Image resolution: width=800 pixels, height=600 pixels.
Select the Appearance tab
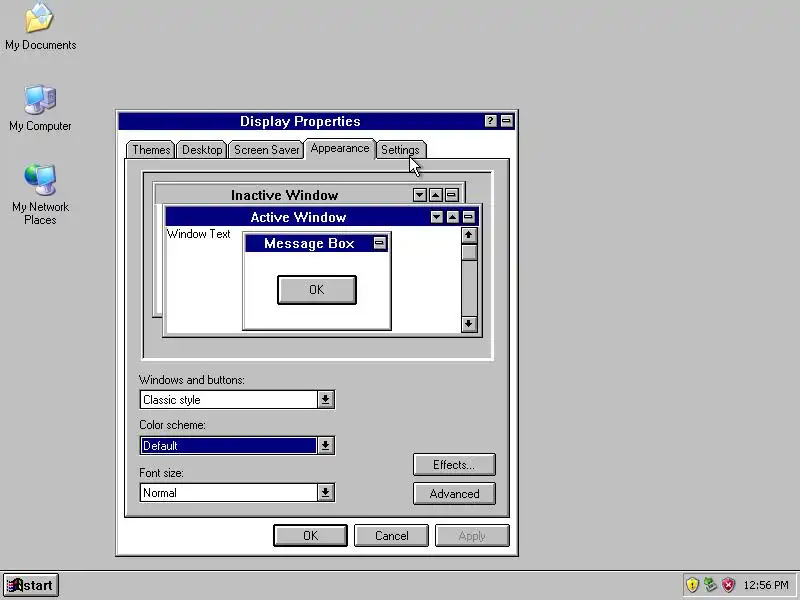[340, 148]
